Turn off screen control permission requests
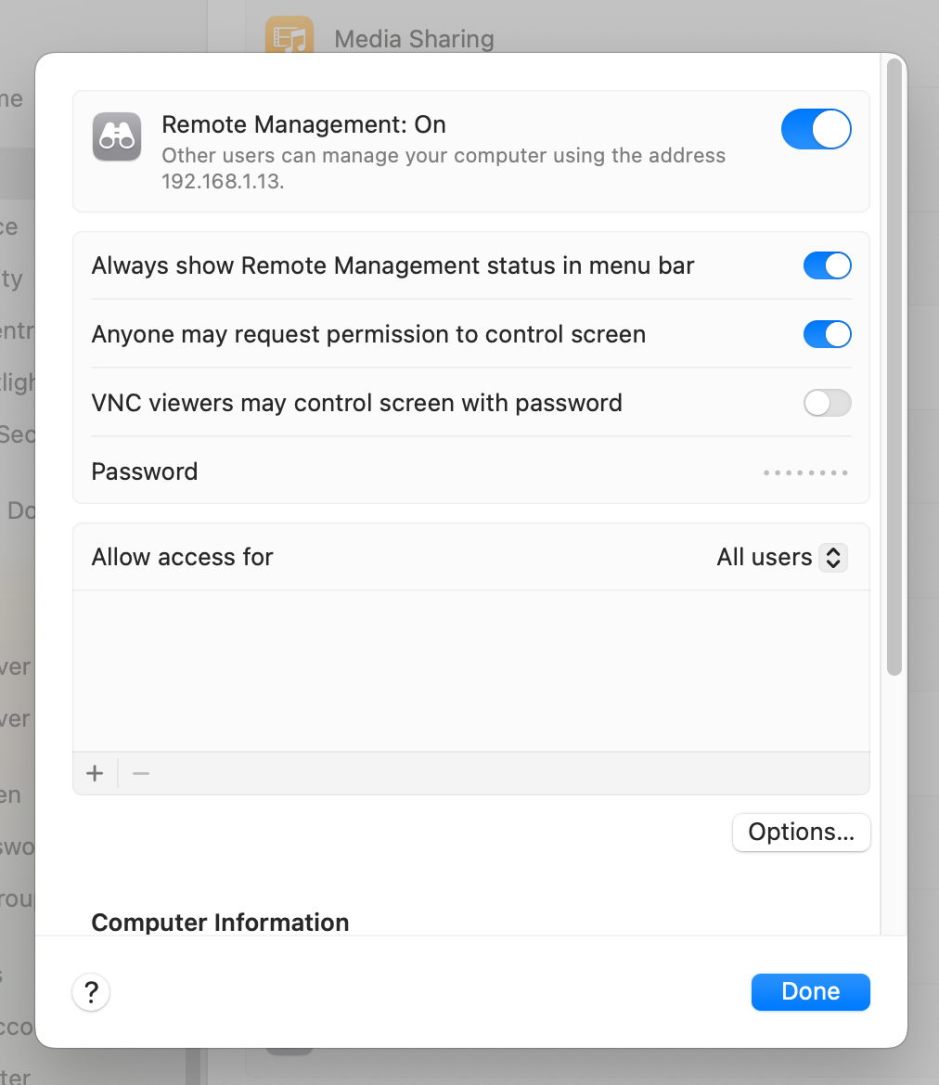This screenshot has width=939, height=1085. 827,334
